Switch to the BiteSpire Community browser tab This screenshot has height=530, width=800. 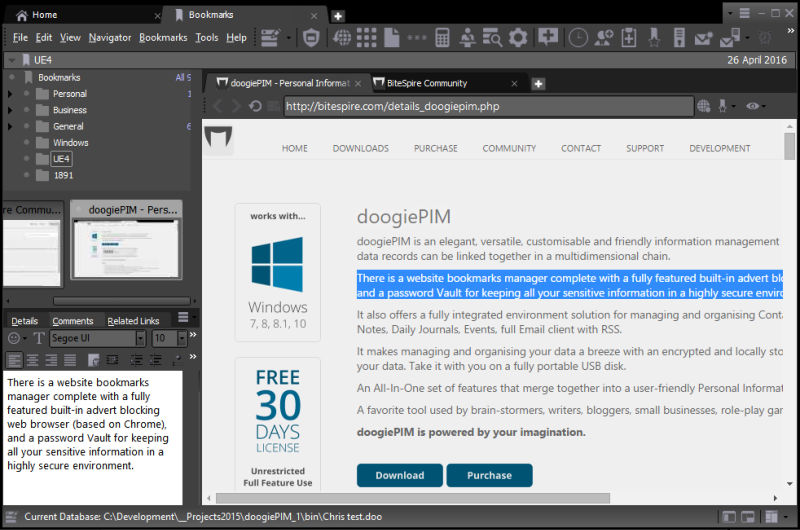coord(427,83)
